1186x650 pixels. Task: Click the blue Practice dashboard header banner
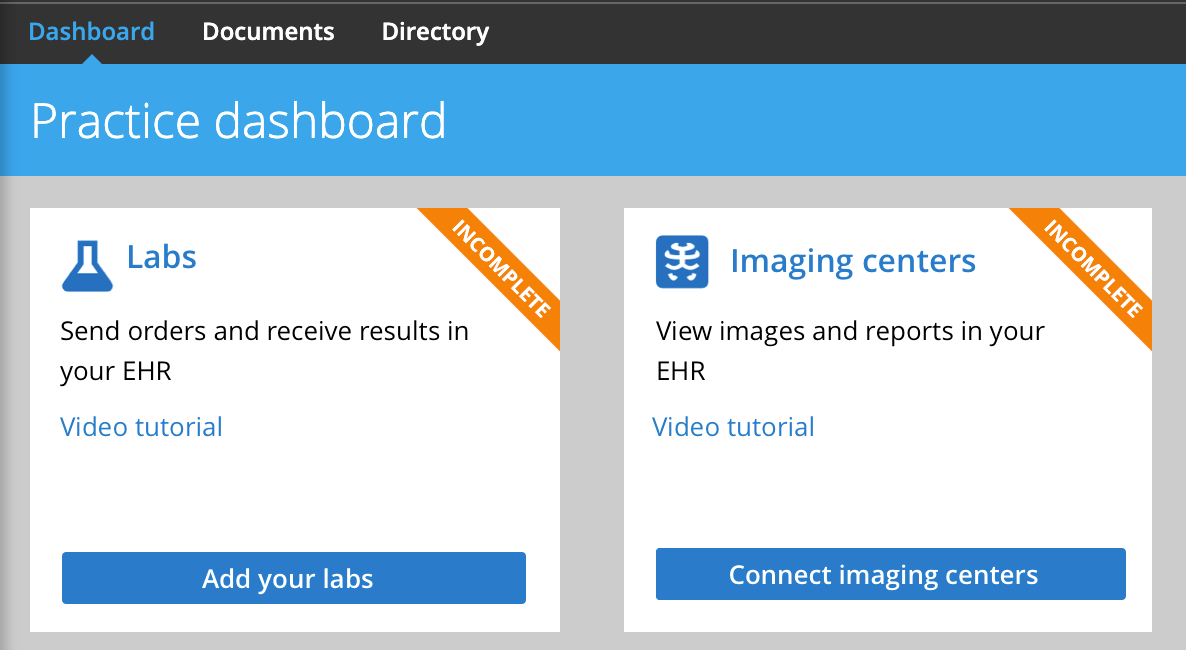point(800,121)
